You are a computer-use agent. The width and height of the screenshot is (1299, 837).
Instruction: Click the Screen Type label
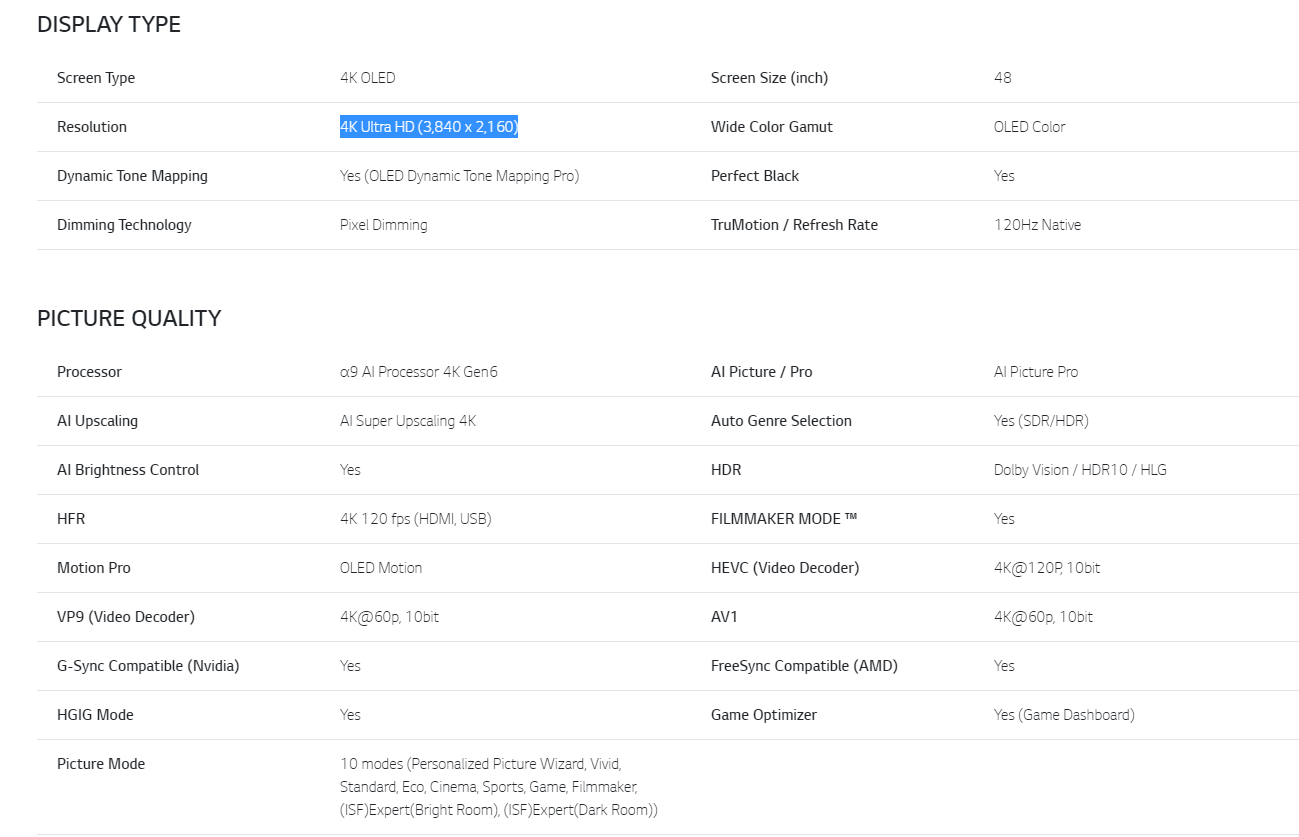(96, 78)
